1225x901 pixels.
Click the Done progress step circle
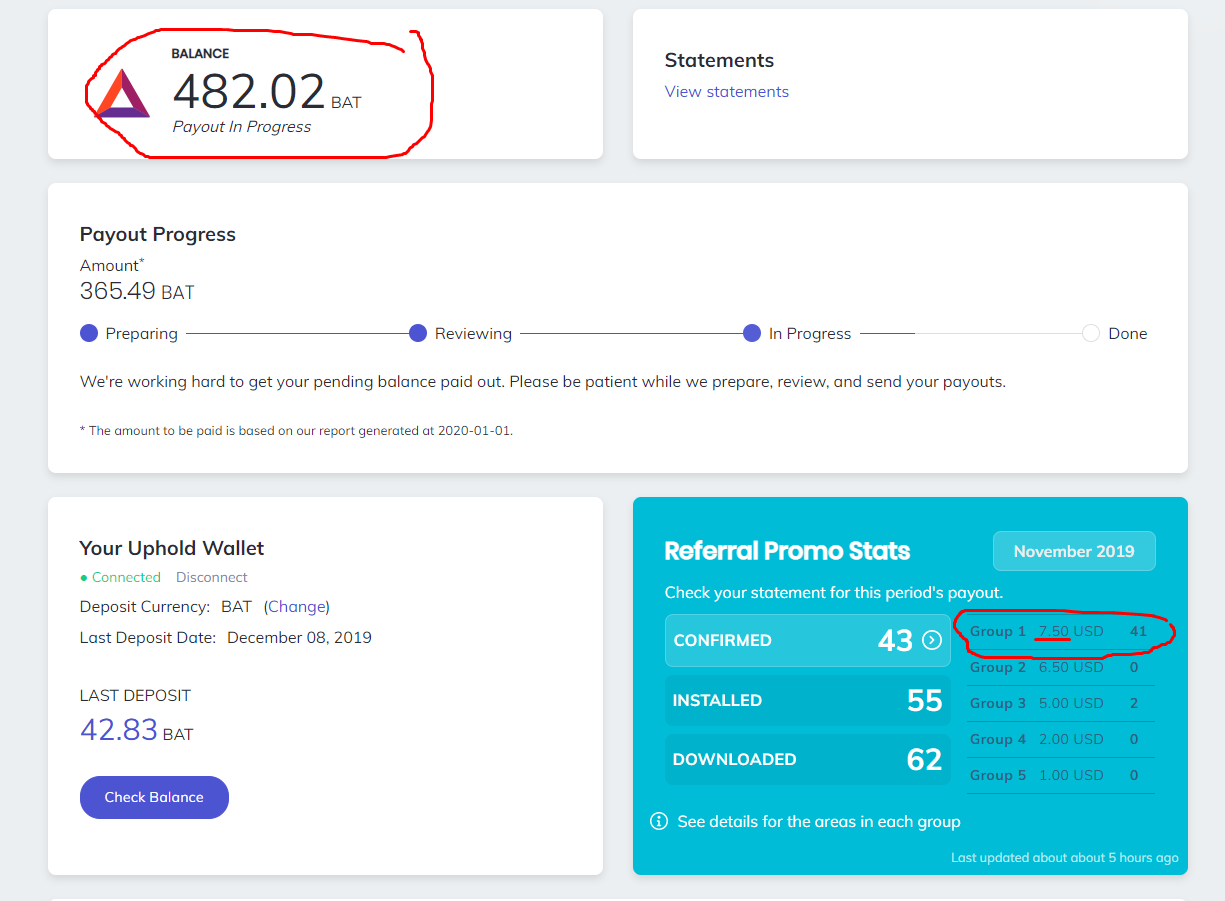pyautogui.click(x=1091, y=333)
